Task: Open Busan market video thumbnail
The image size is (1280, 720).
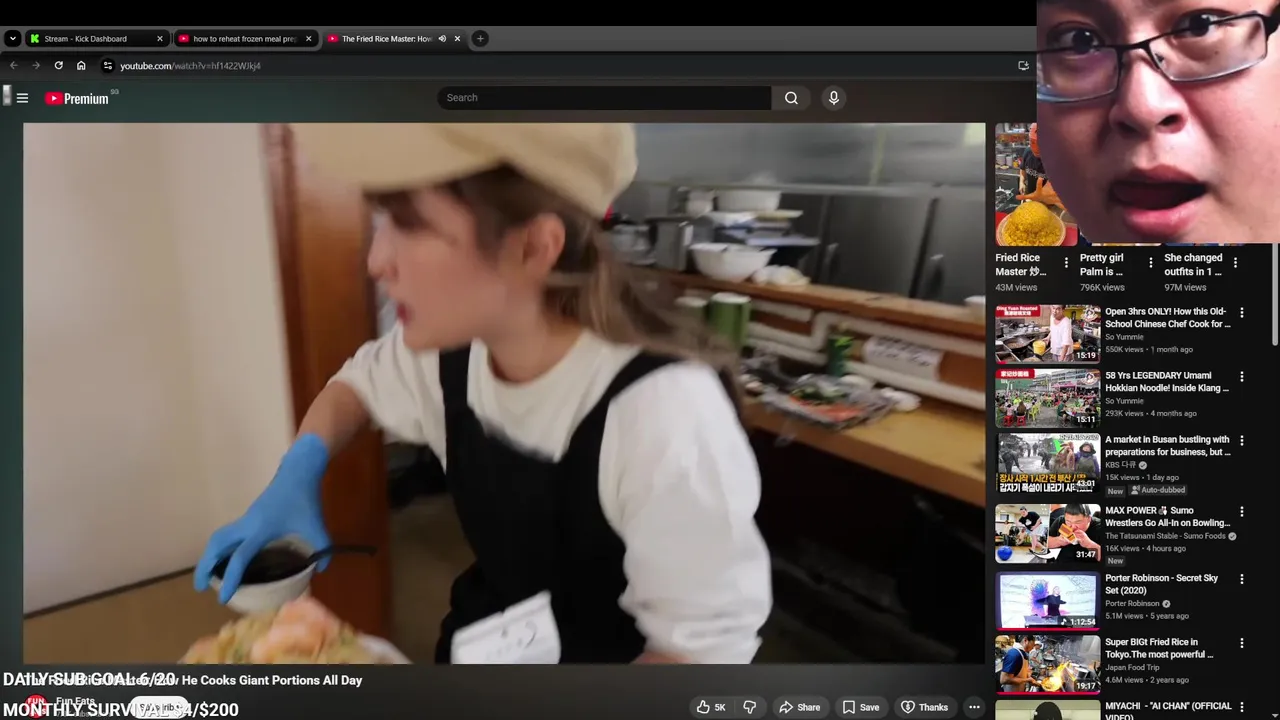Action: pos(1047,463)
